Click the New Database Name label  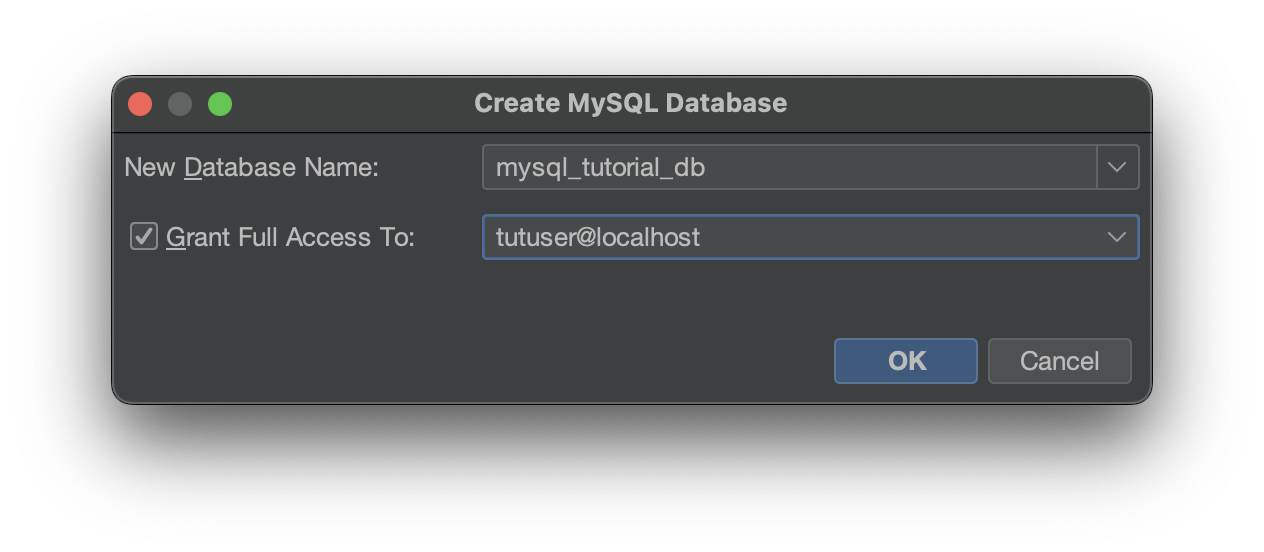point(251,167)
